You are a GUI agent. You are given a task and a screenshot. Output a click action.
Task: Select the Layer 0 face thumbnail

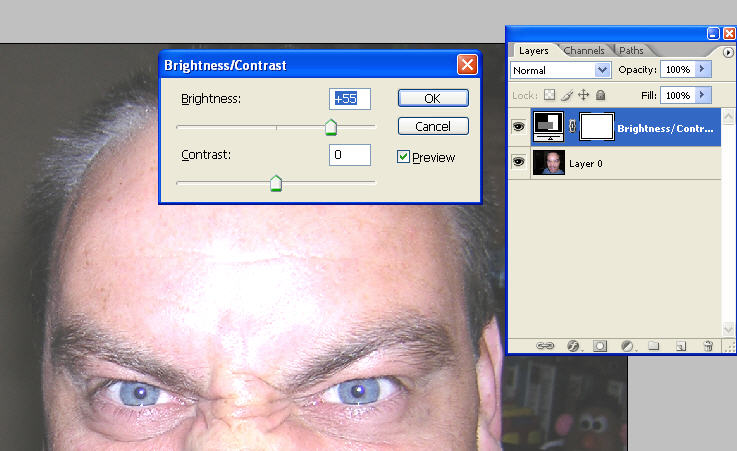click(549, 163)
